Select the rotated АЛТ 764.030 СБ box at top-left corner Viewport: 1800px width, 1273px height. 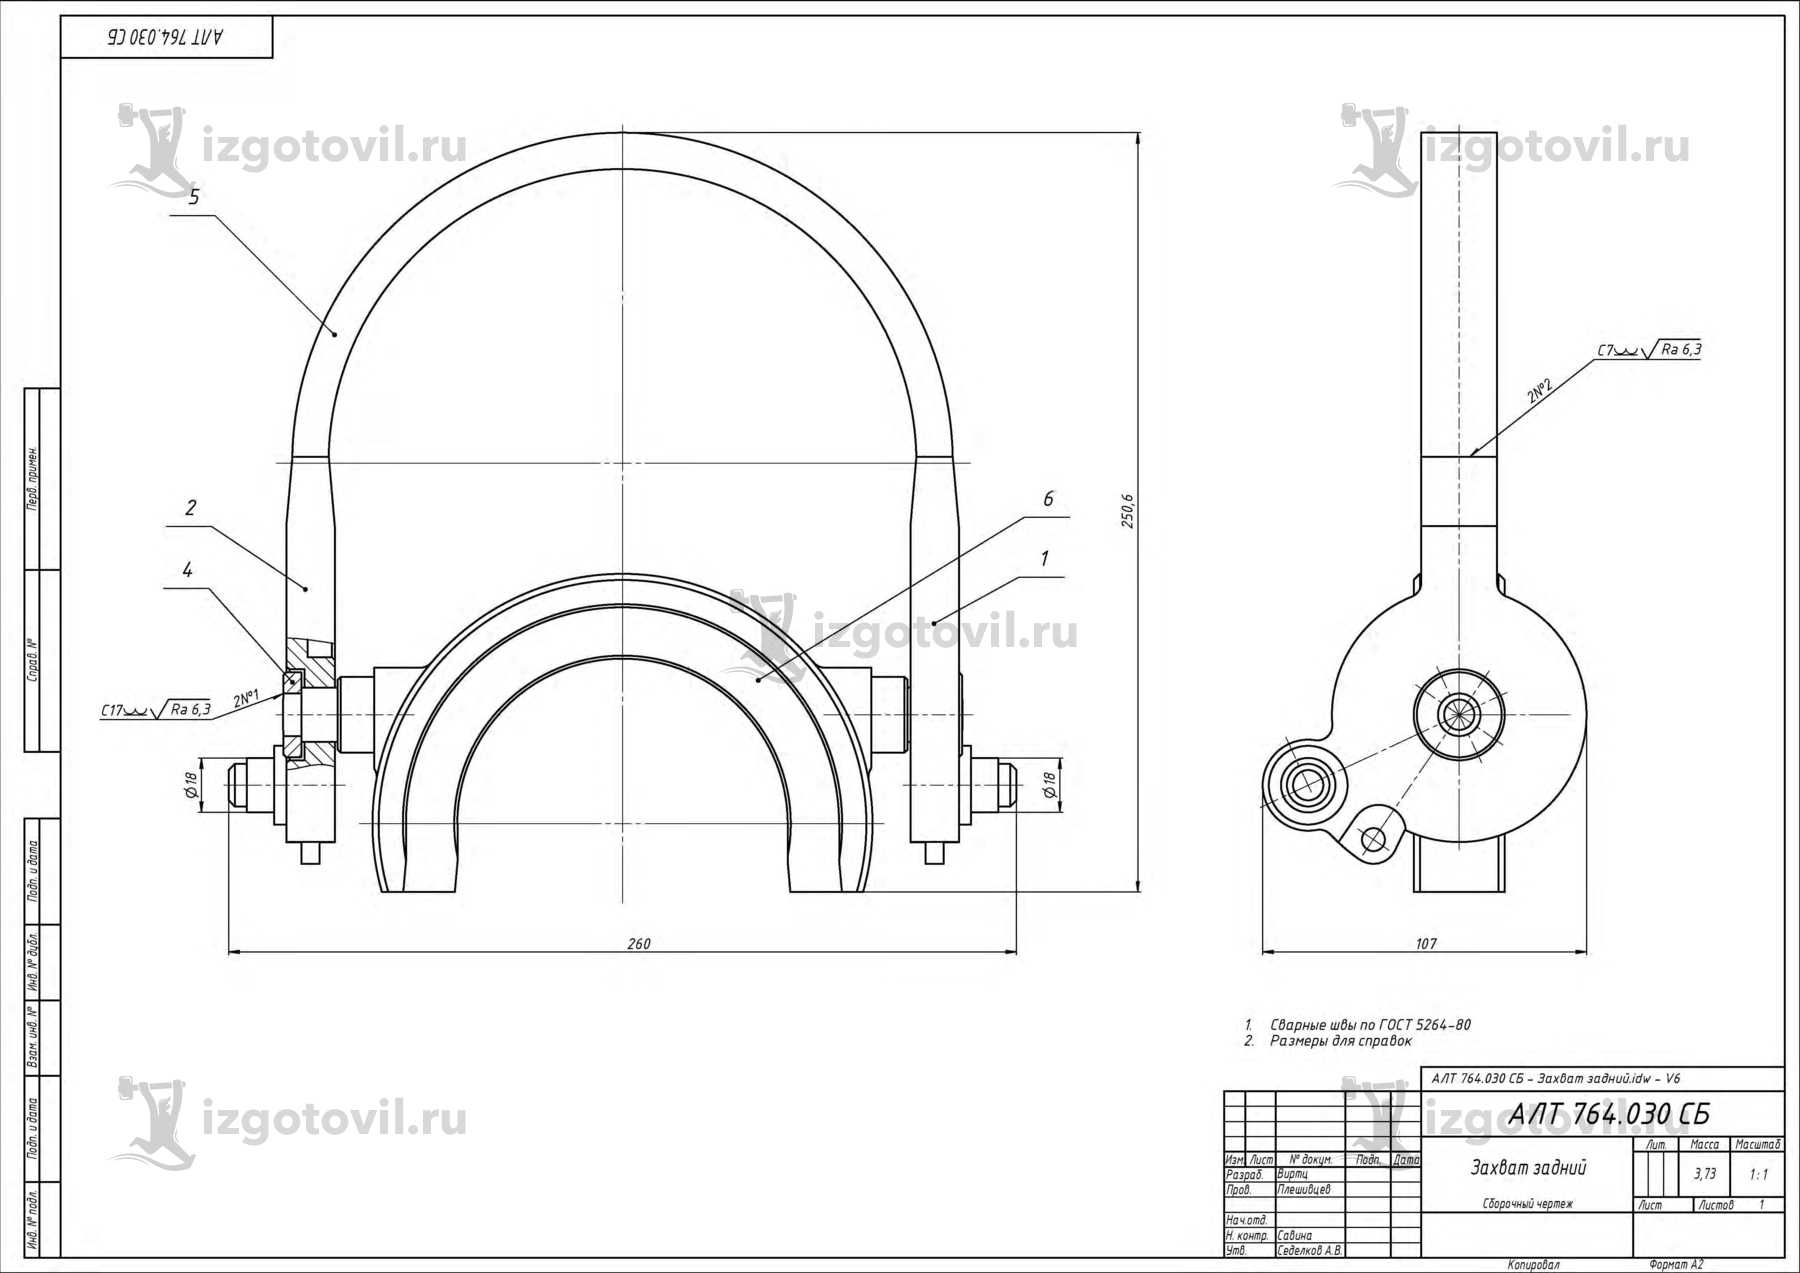click(166, 37)
